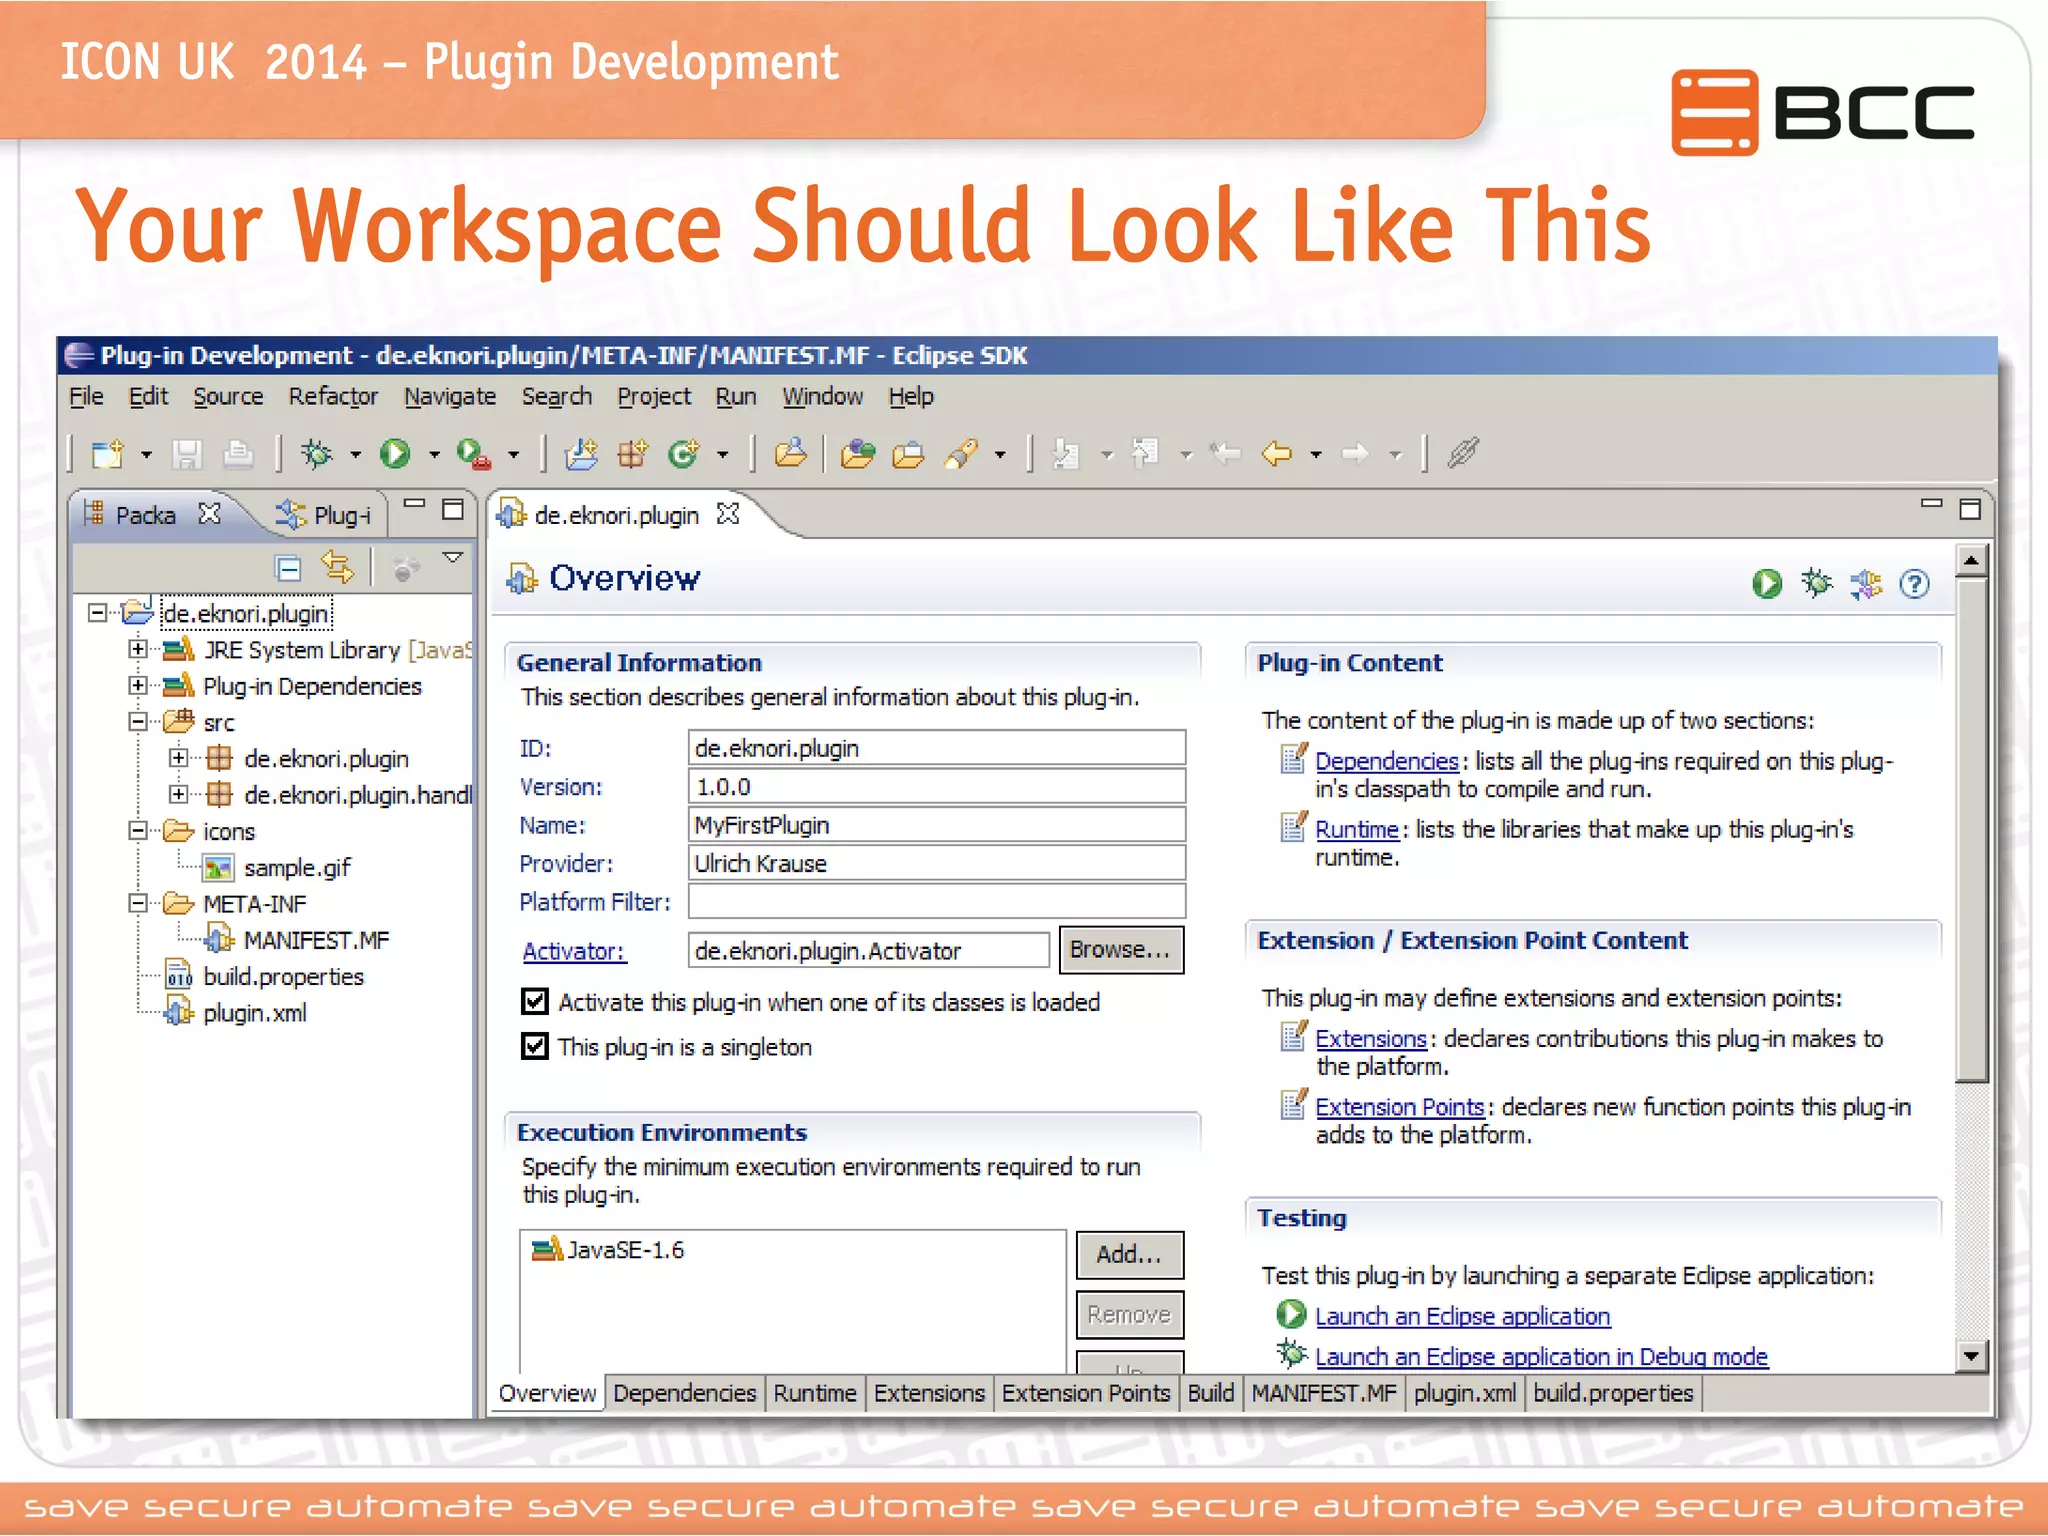Expand the JRE System Library node
Image resolution: width=2048 pixels, height=1536 pixels.
138,649
